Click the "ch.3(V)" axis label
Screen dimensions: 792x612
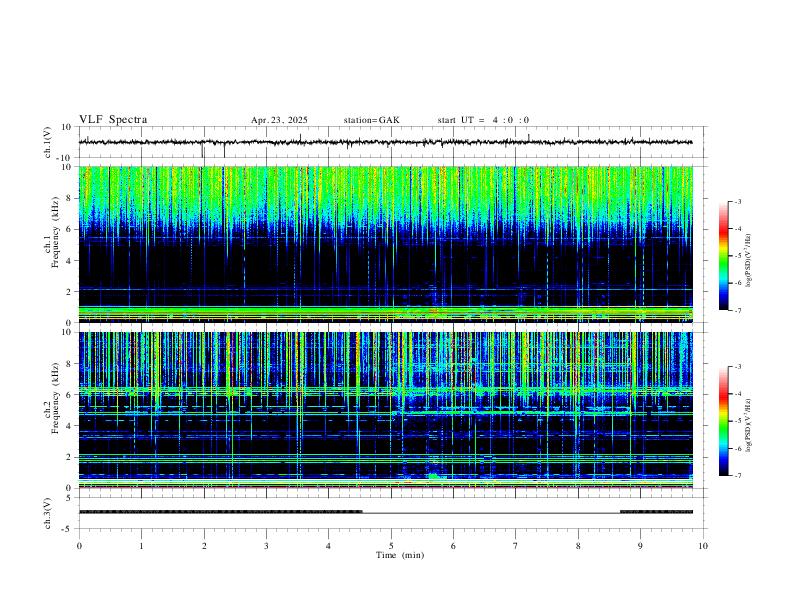48,514
